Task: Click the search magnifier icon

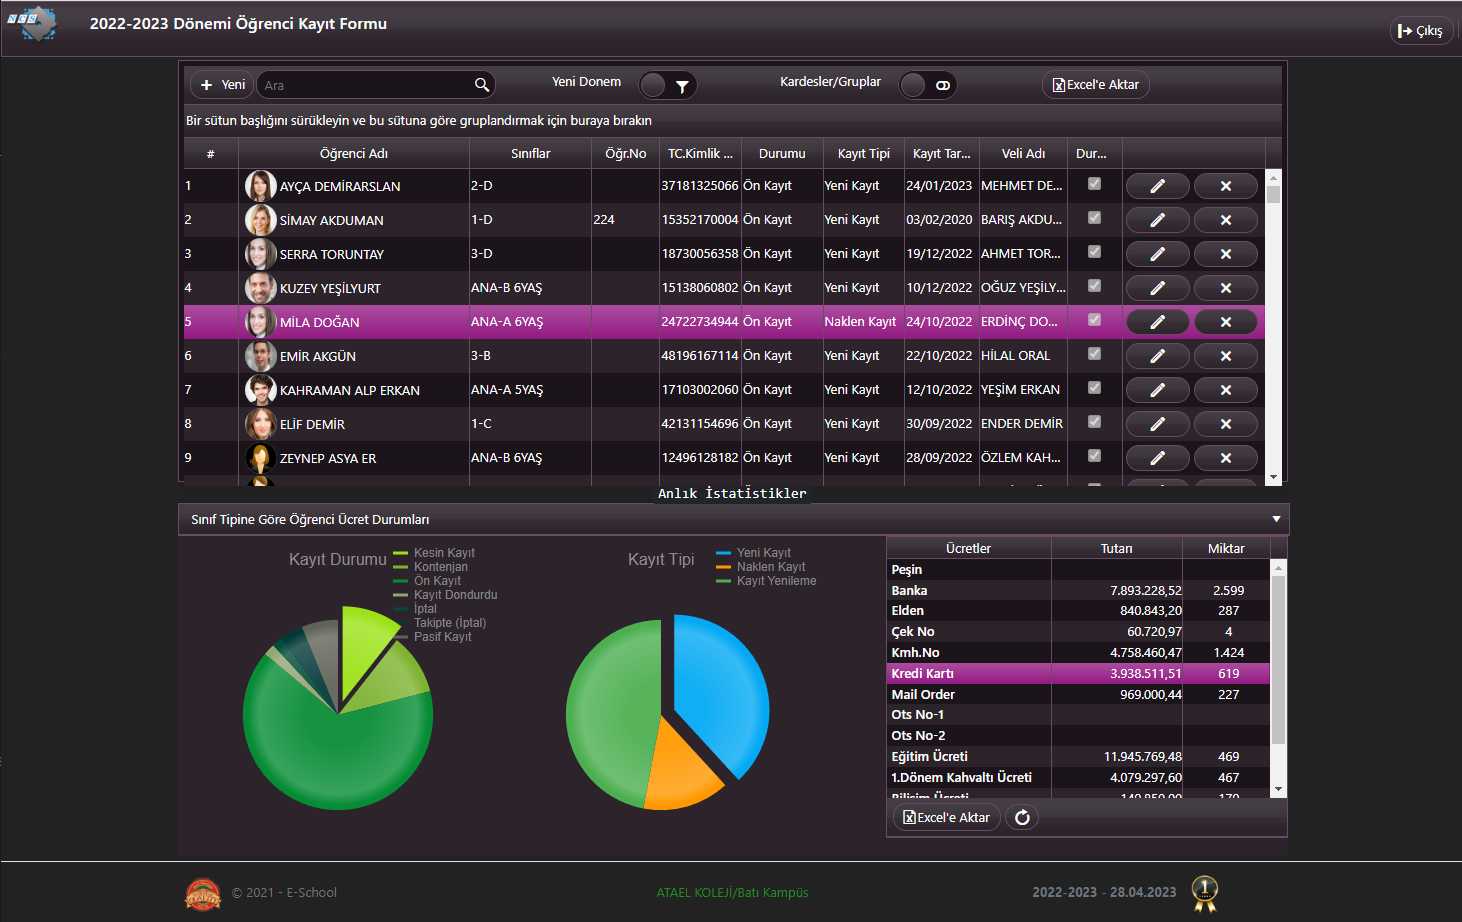Action: (482, 85)
